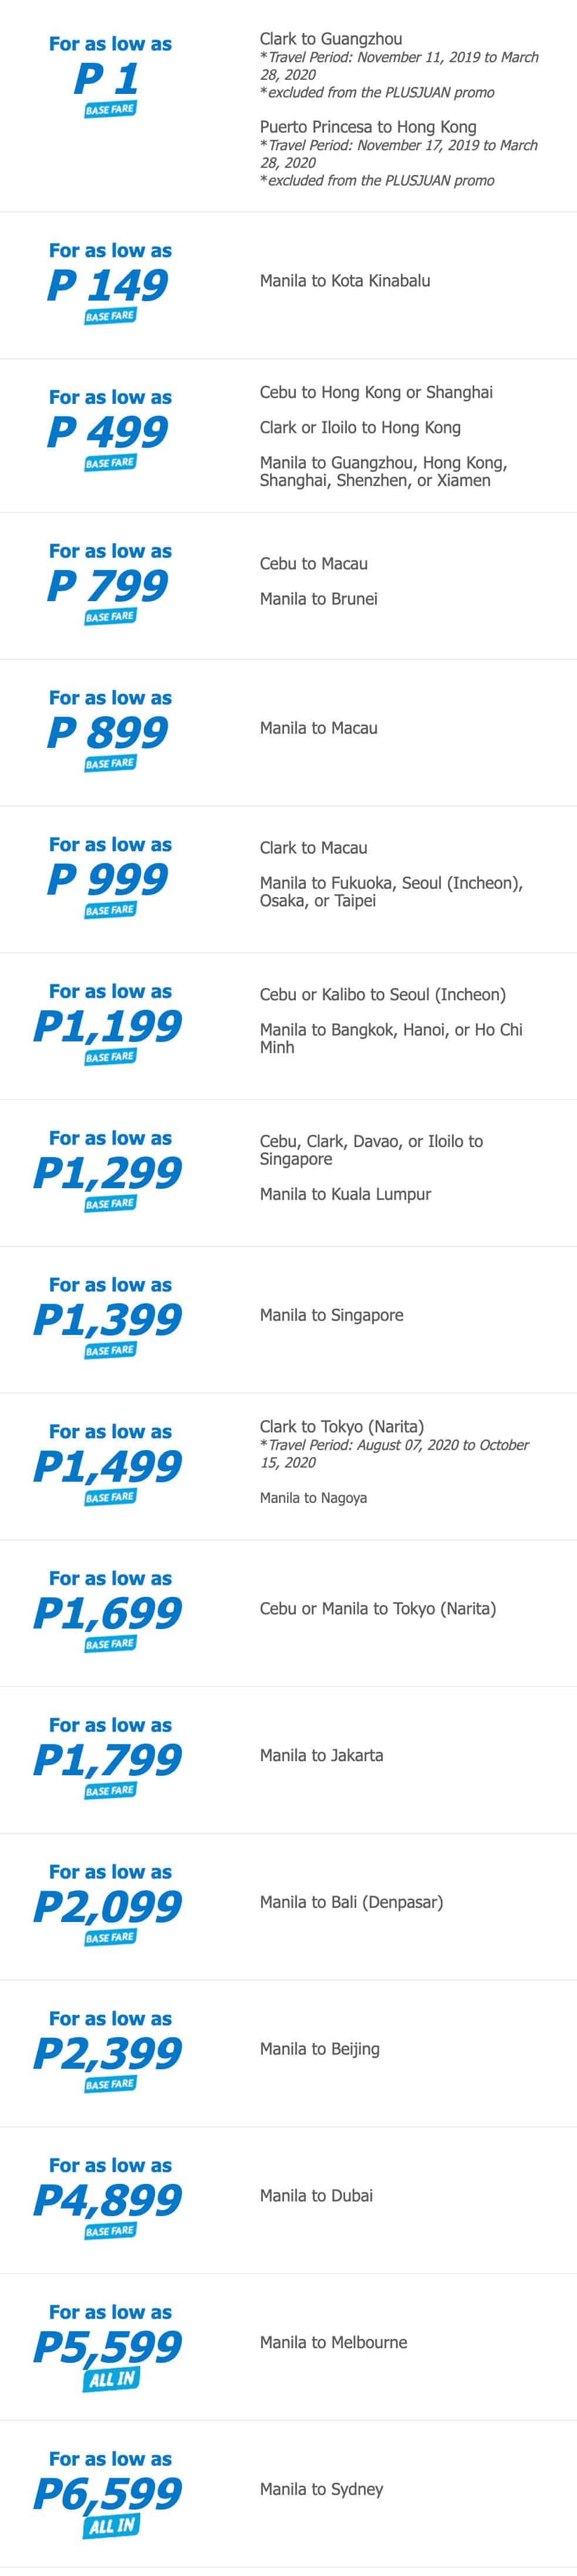
Task: Click the BASE FARE badge under P1,699
Action: pyautogui.click(x=110, y=1644)
